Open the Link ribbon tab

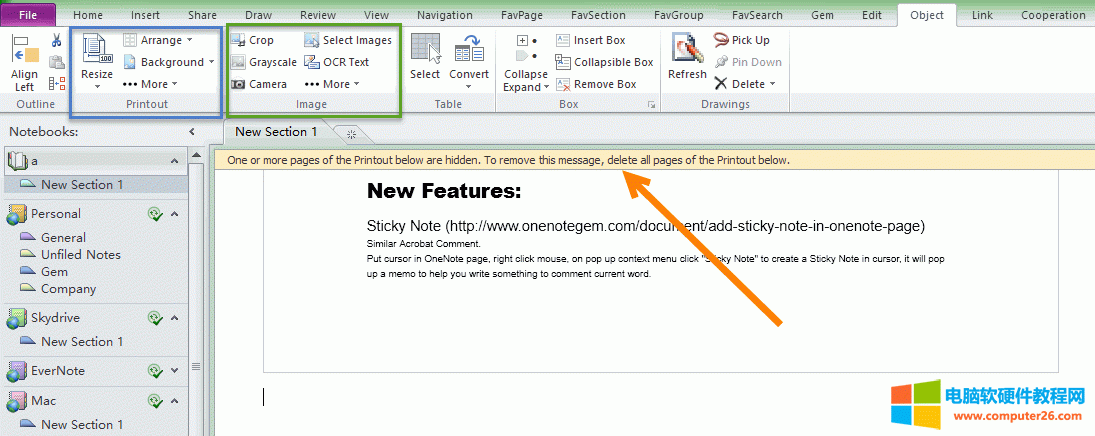click(x=982, y=15)
